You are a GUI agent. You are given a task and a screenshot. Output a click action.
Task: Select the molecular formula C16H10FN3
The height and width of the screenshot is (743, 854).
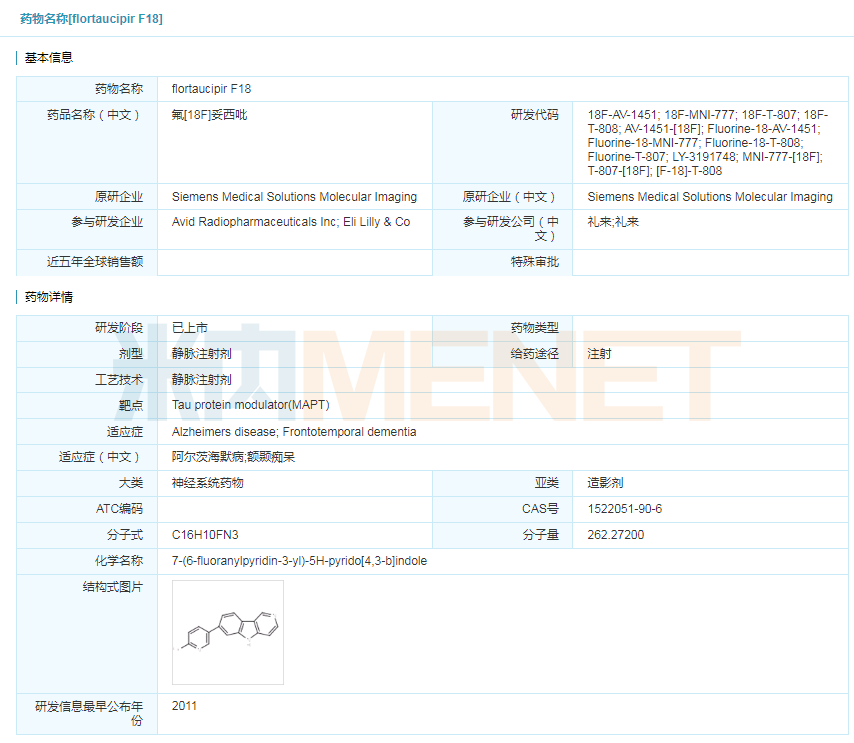pyautogui.click(x=205, y=535)
